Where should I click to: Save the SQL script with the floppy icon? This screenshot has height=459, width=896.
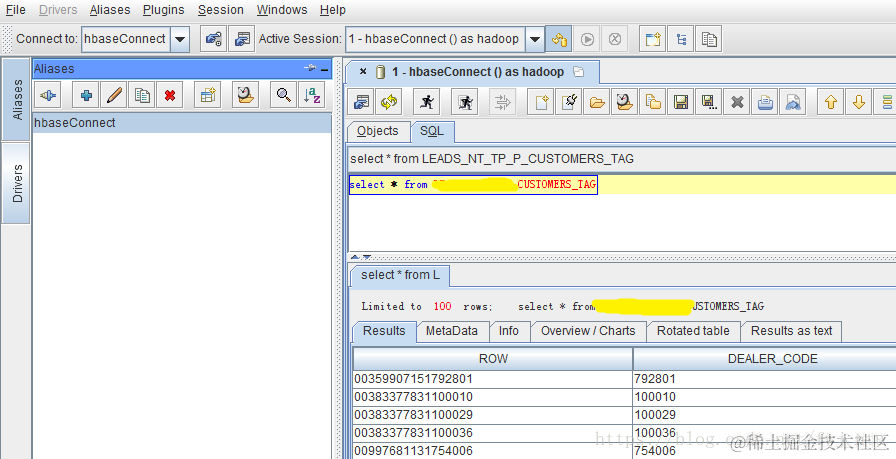(x=681, y=102)
